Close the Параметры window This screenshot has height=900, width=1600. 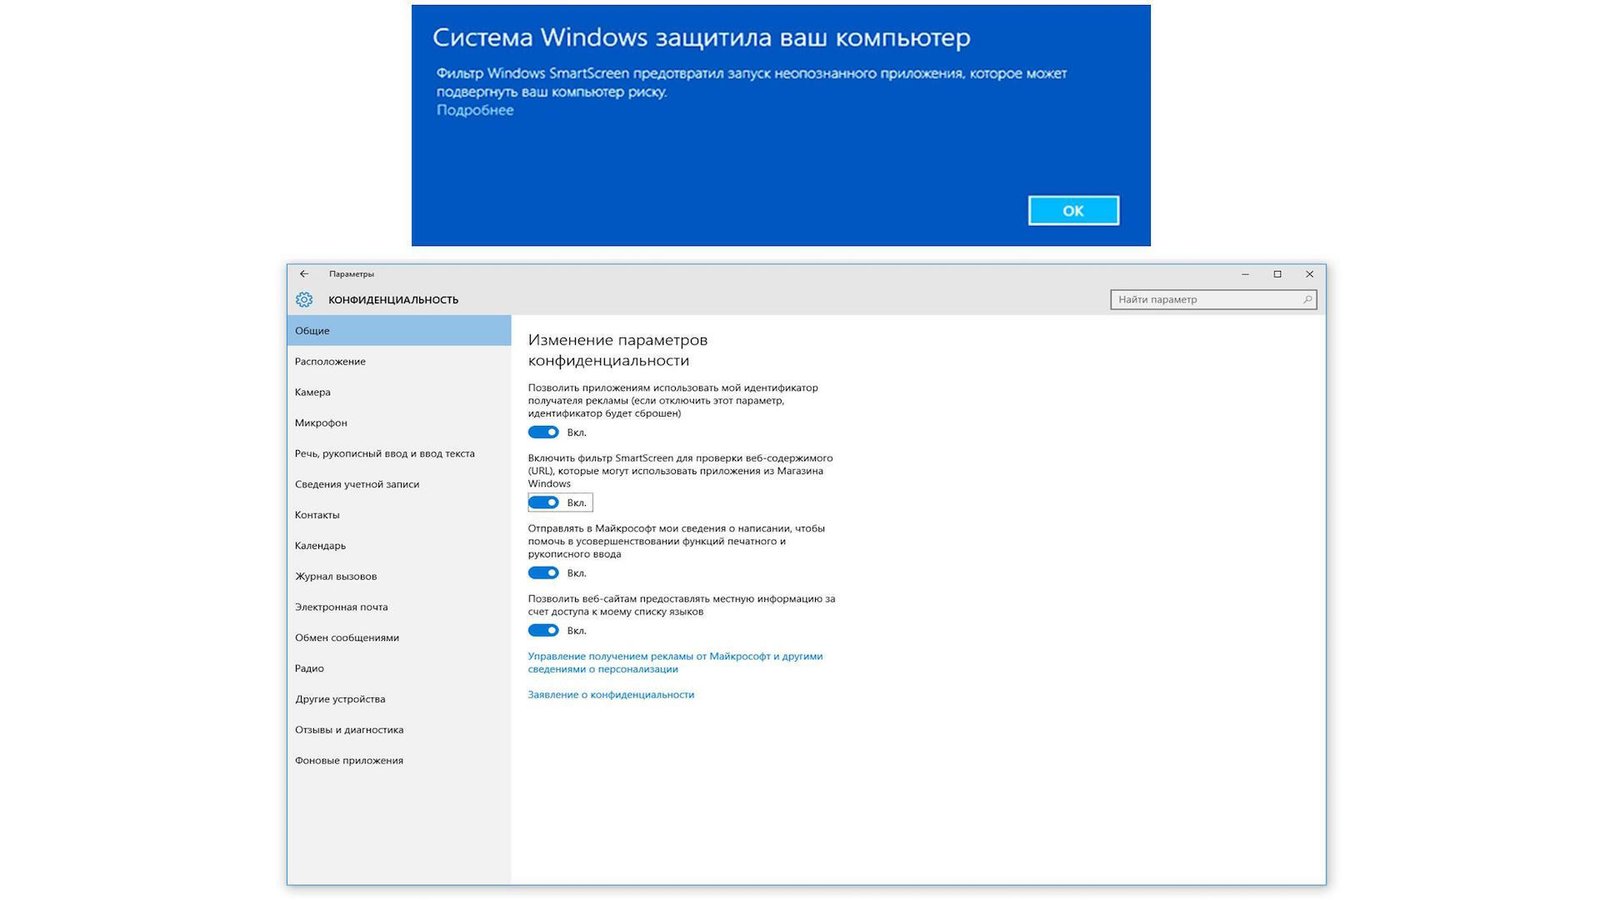1309,274
